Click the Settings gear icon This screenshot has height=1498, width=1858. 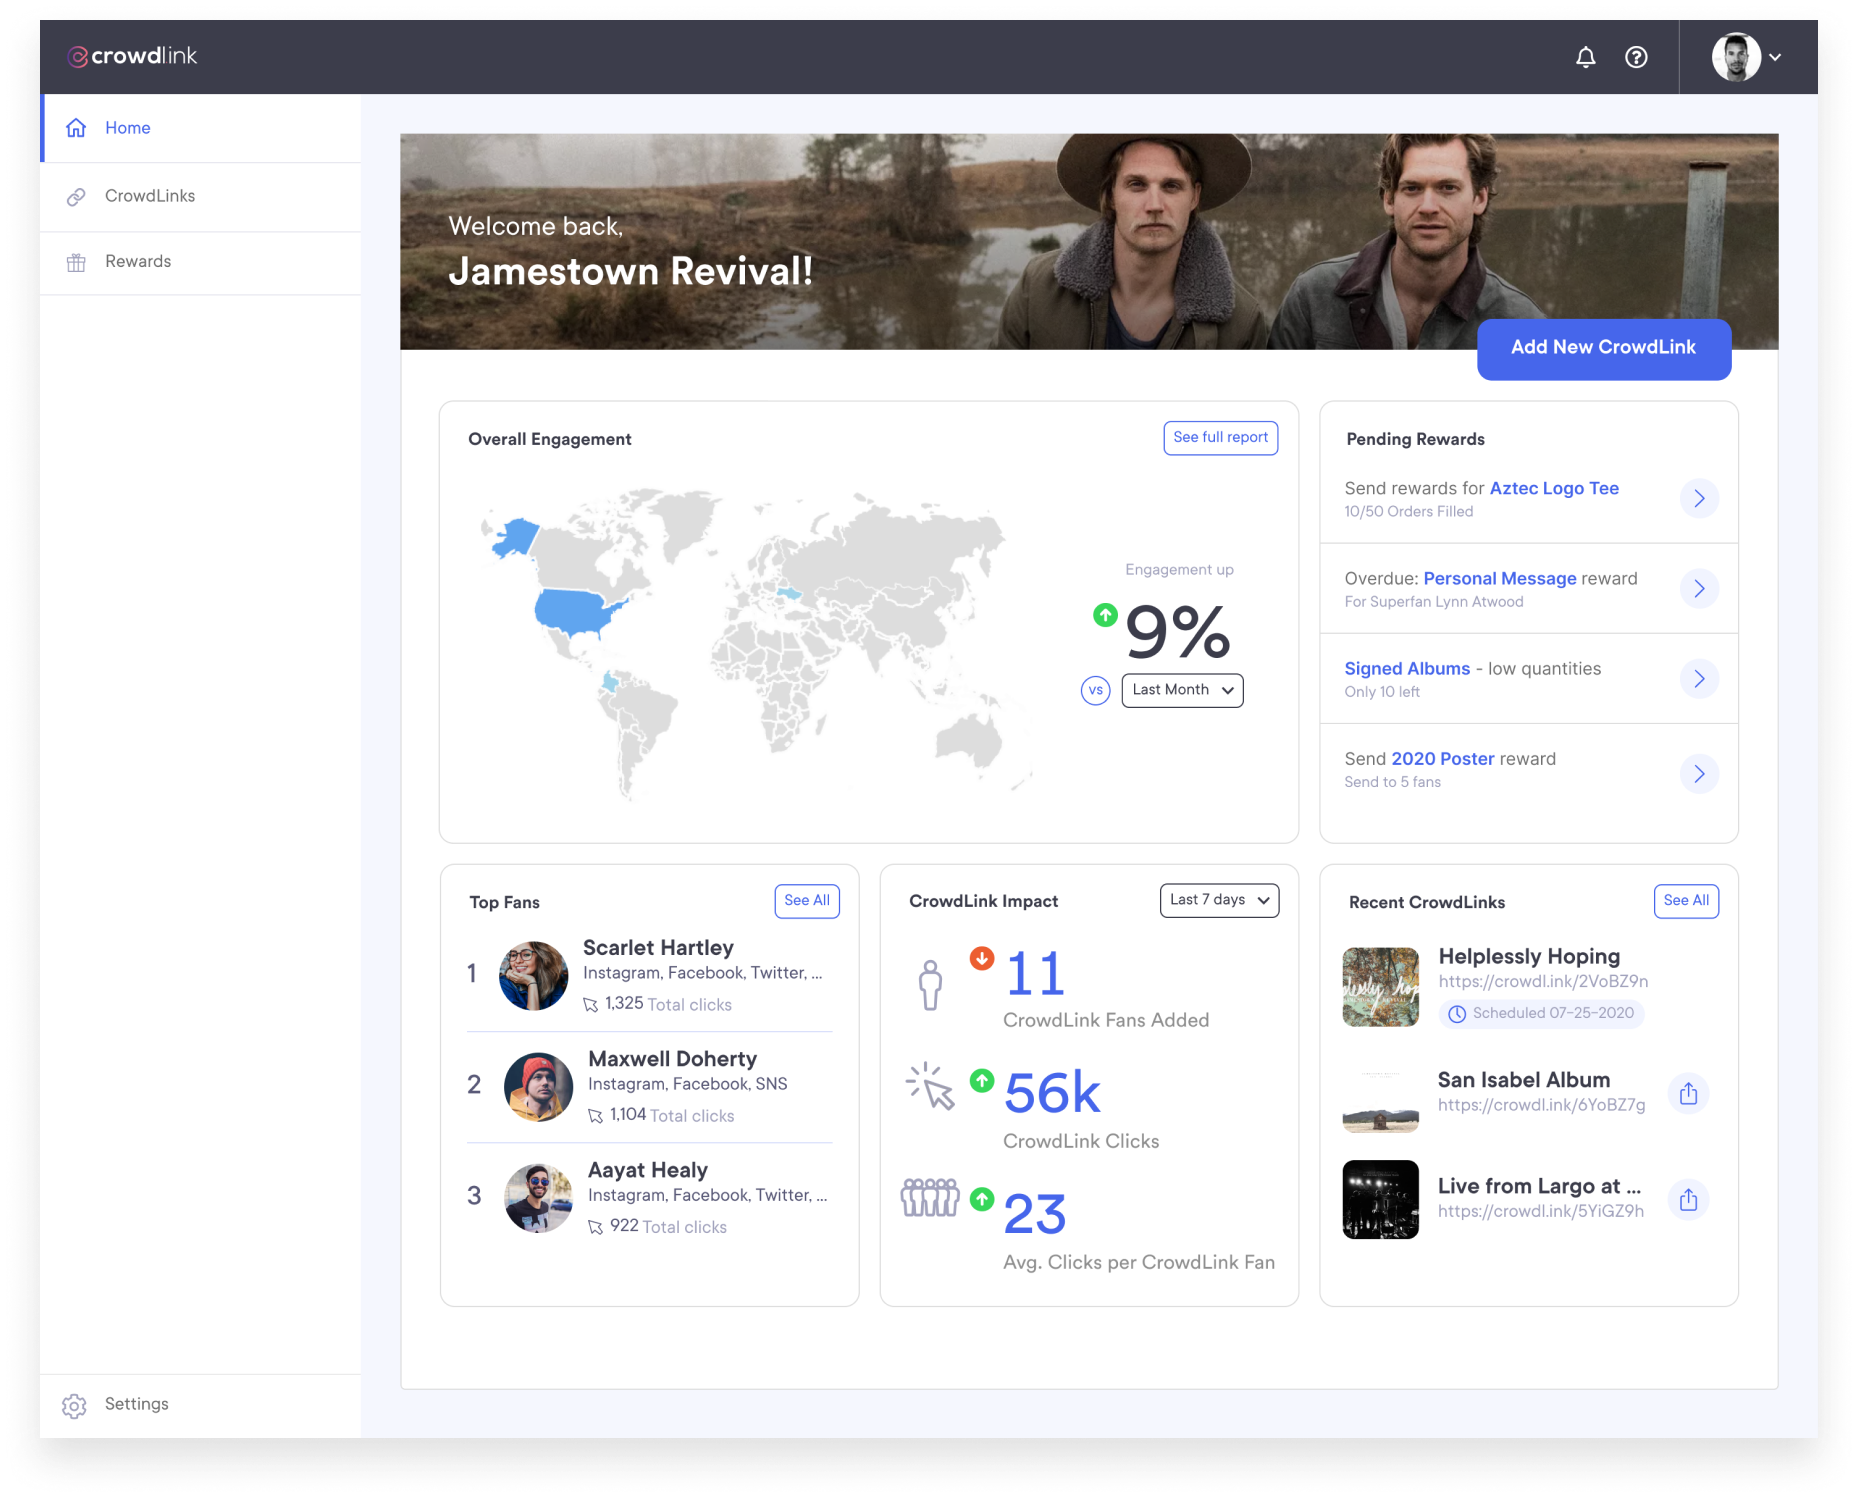click(74, 1406)
